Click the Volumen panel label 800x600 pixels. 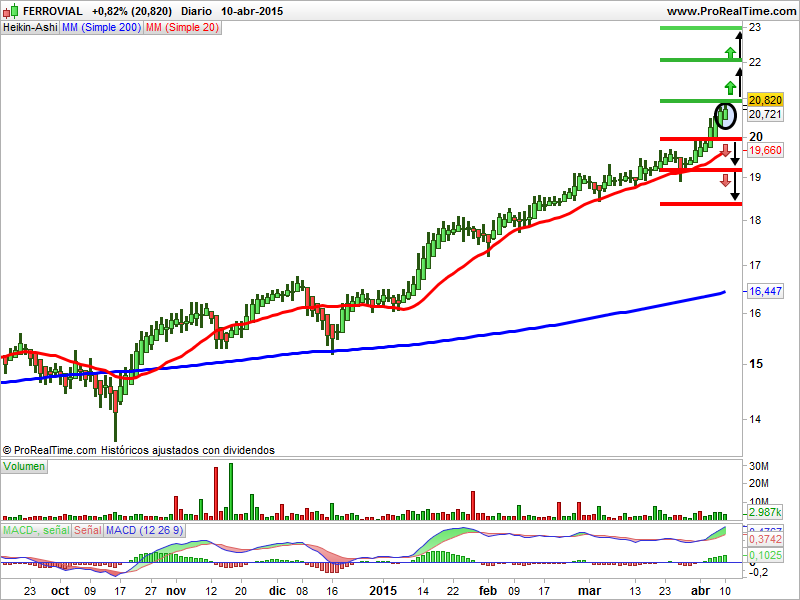[x=24, y=466]
